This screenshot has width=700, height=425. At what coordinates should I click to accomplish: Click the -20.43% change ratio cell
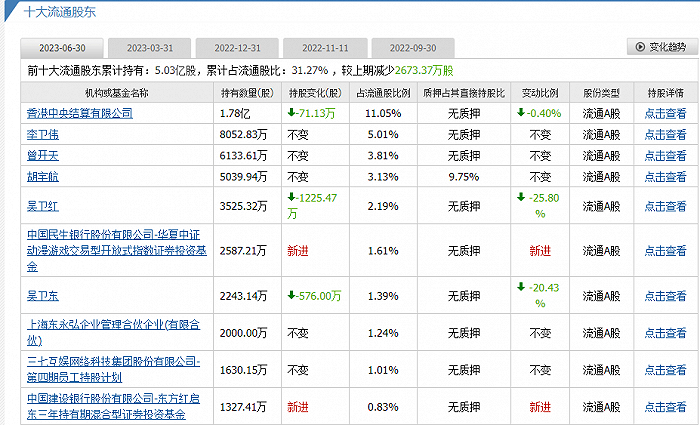539,296
